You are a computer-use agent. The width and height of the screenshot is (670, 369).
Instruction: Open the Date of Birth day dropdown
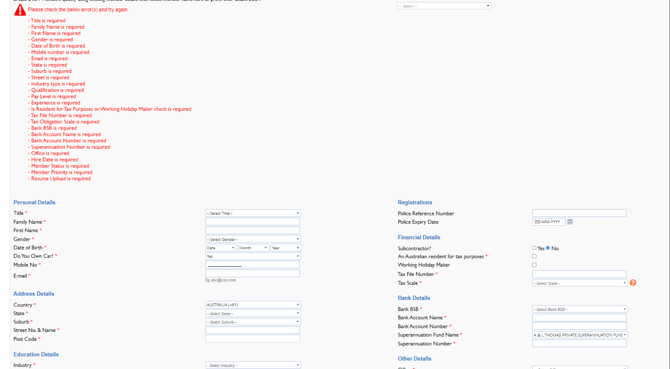tap(220, 248)
